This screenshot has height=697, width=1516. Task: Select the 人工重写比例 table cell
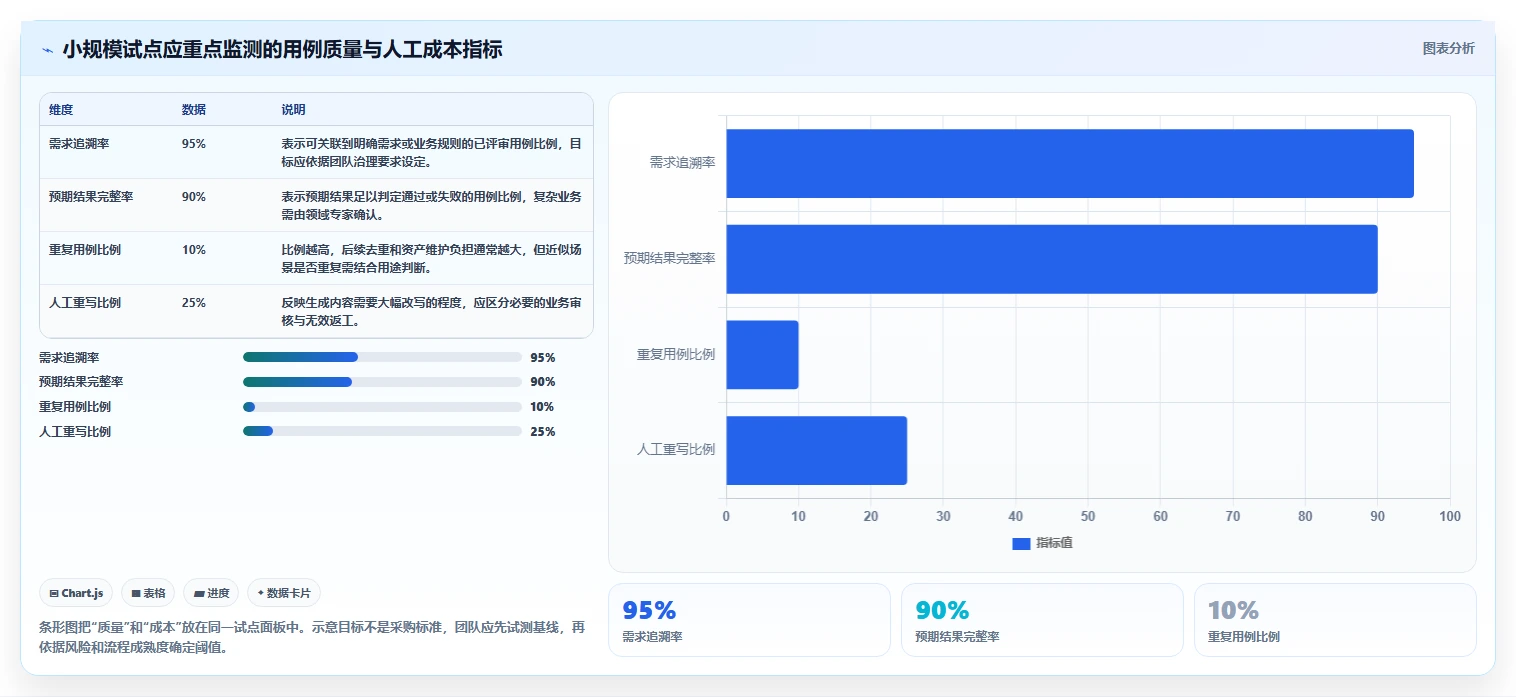85,303
